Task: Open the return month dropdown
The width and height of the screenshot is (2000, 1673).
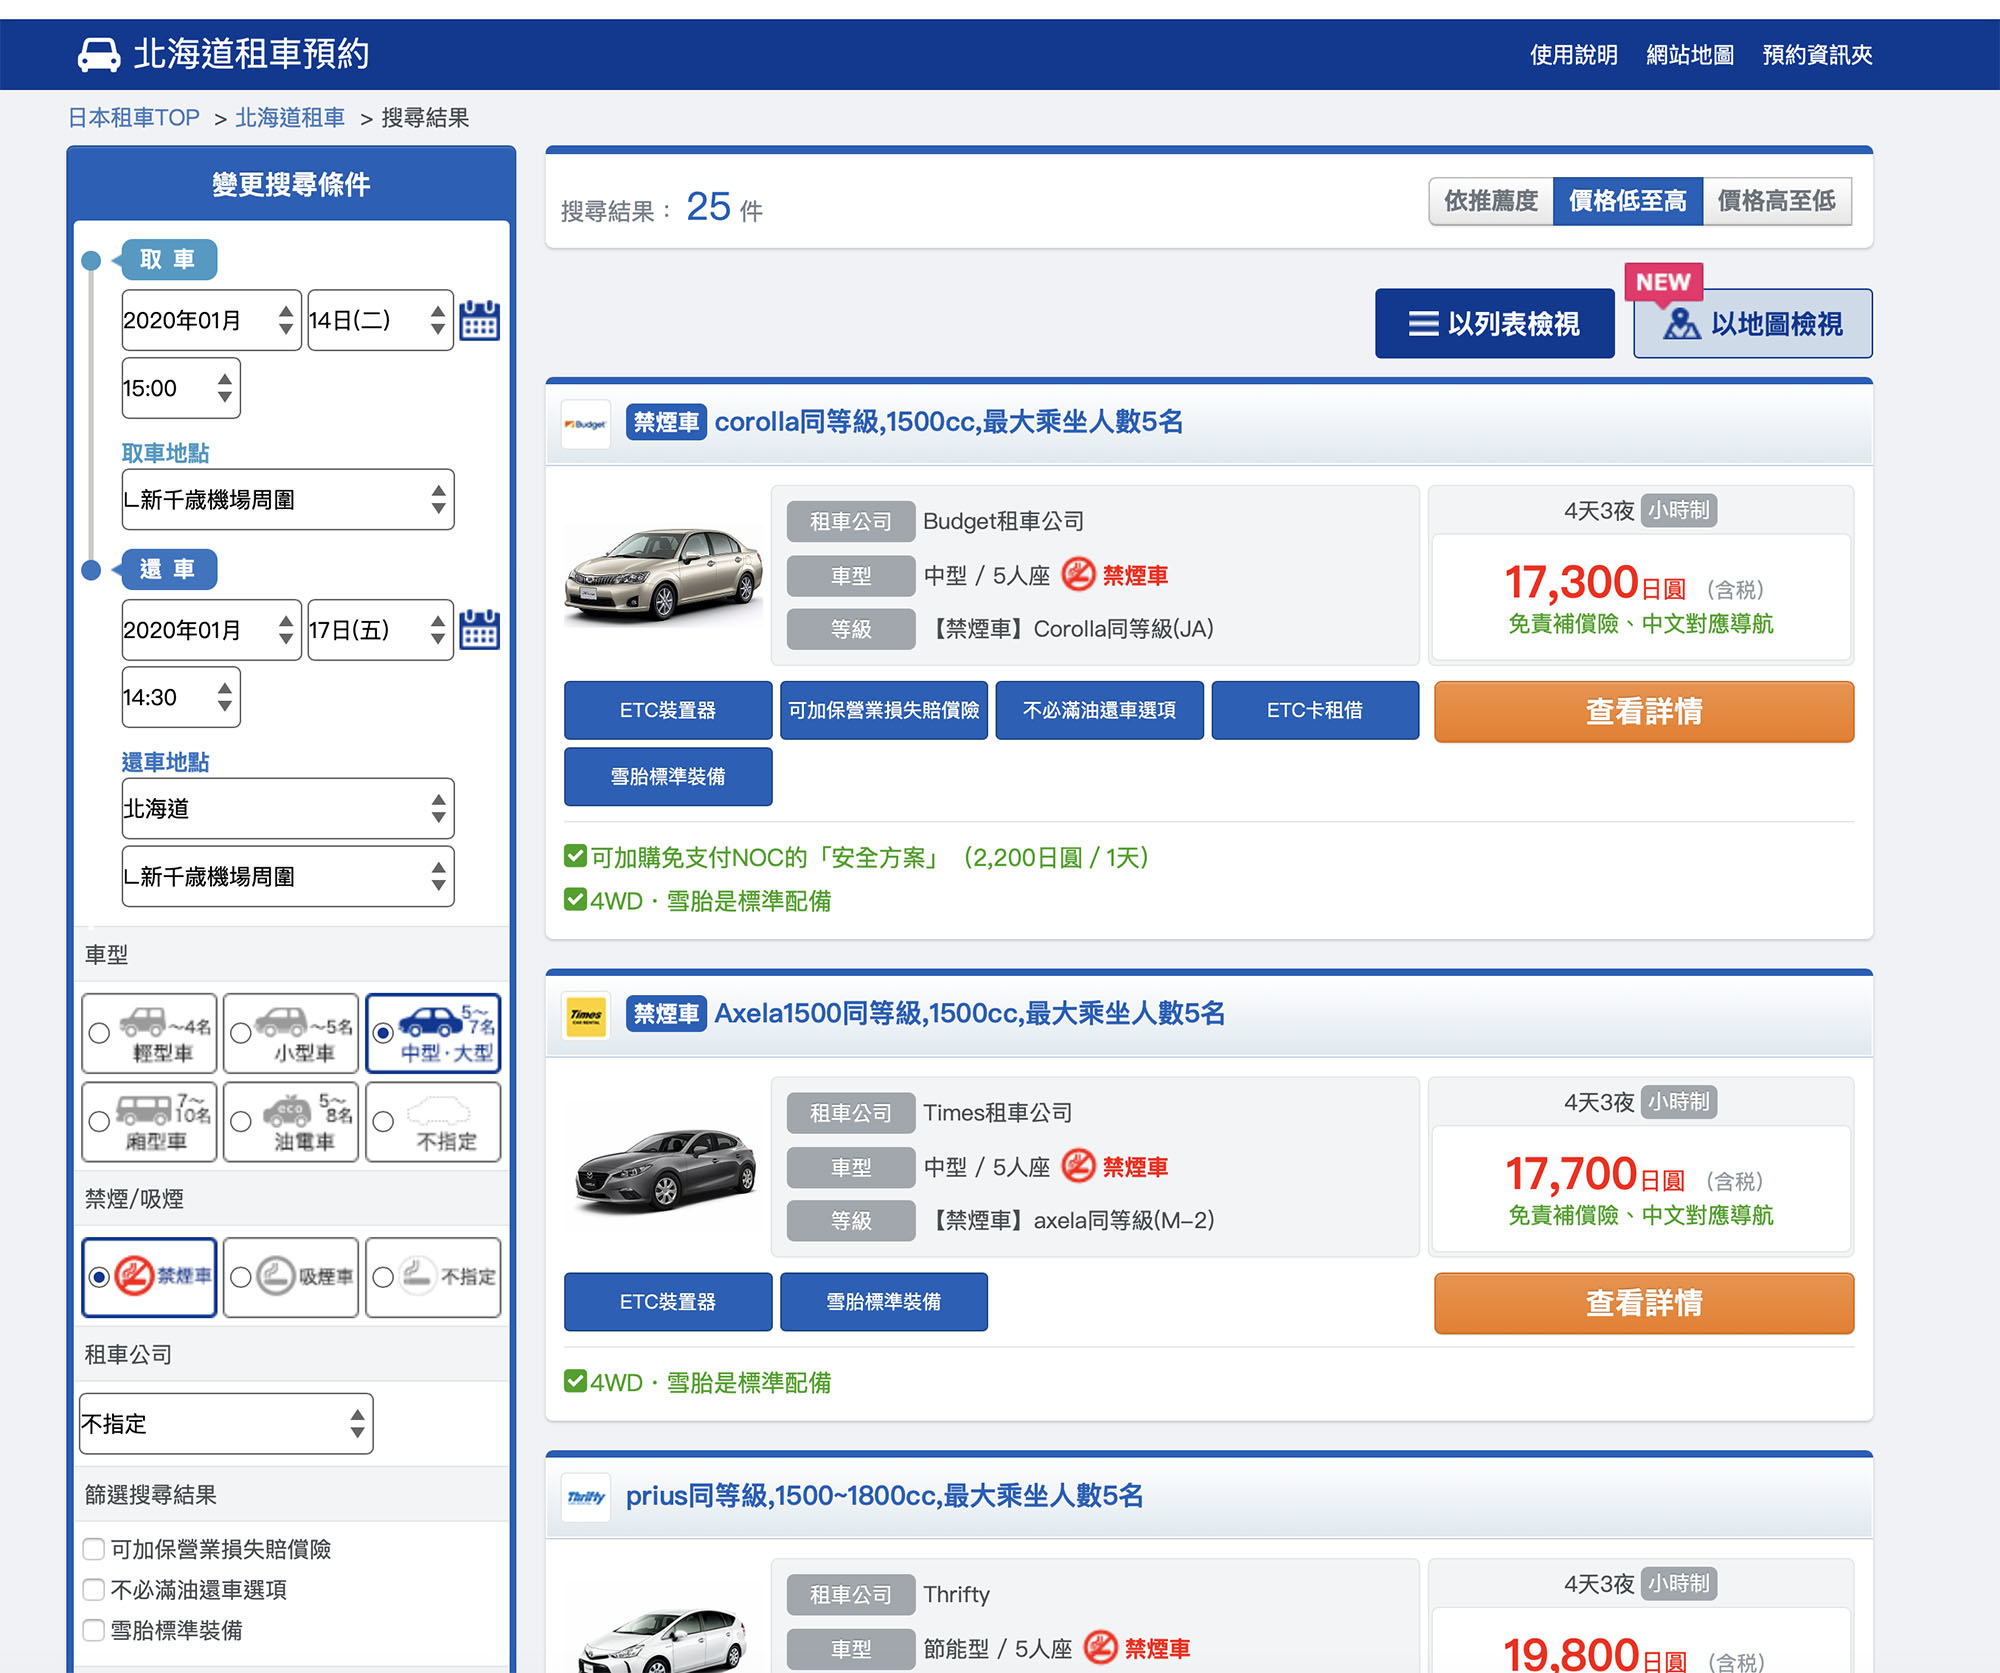Action: 211,630
